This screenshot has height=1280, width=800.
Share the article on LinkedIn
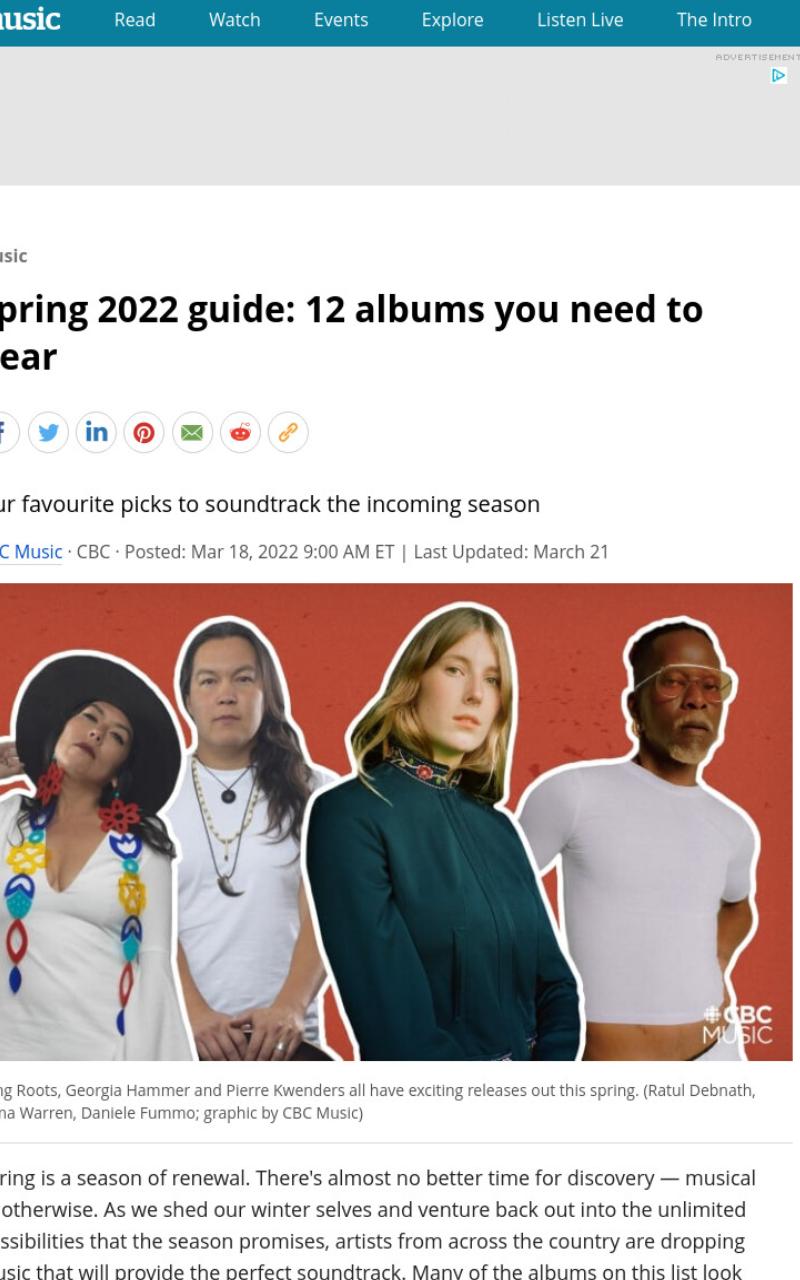(96, 432)
